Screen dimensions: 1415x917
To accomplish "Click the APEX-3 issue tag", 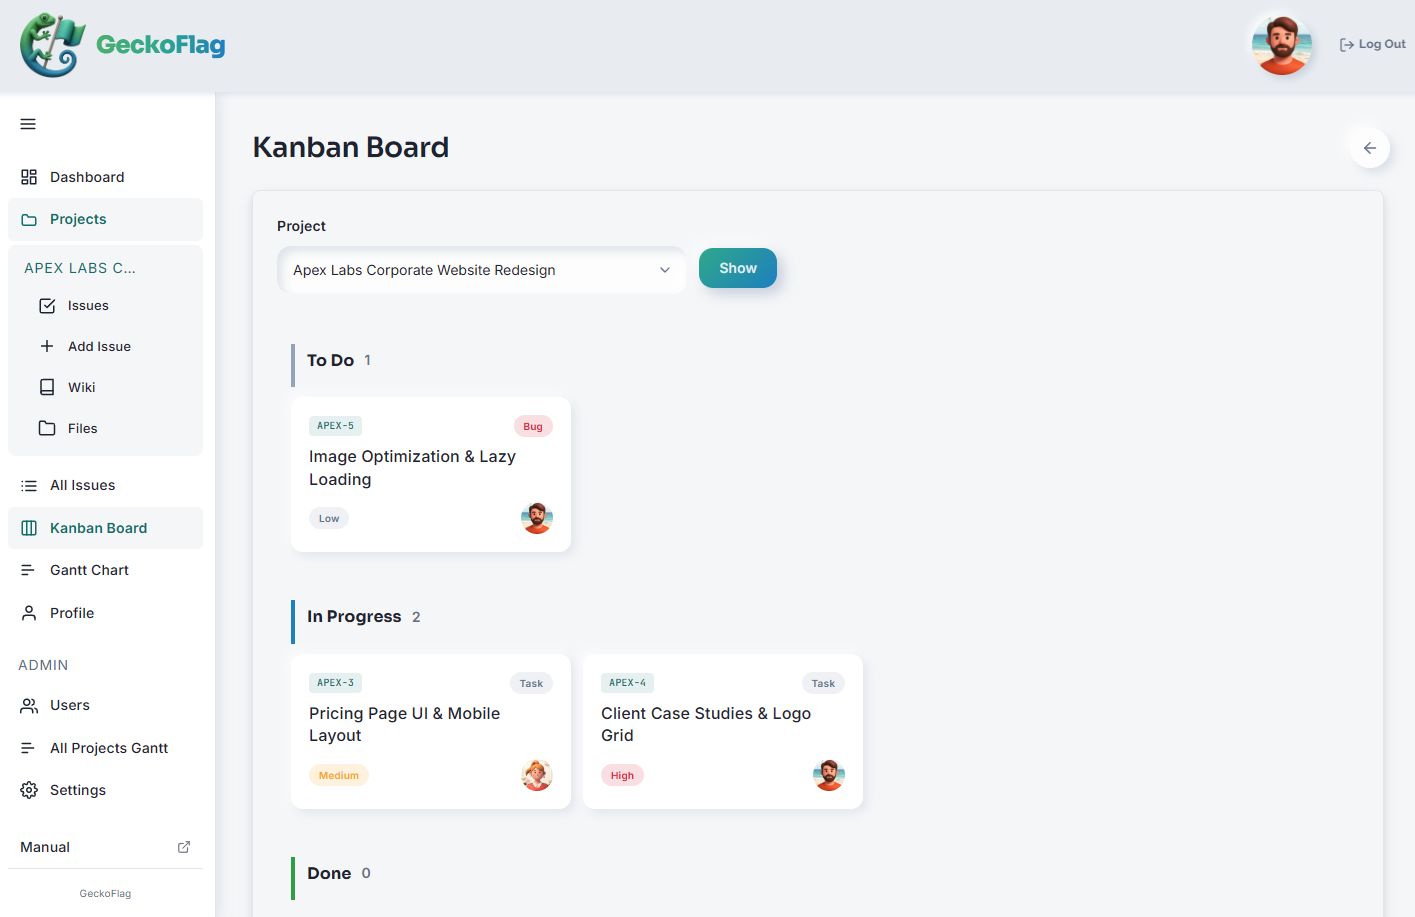I will (x=335, y=683).
